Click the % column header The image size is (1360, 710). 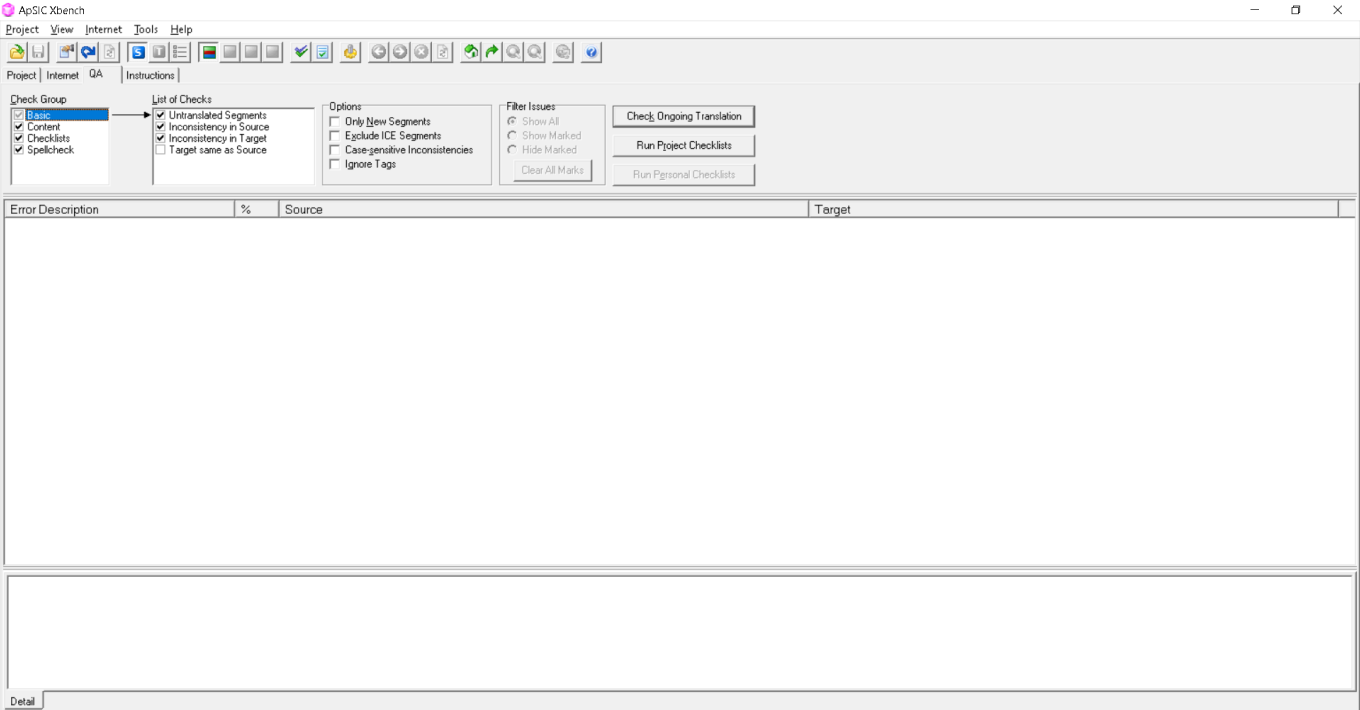(256, 209)
